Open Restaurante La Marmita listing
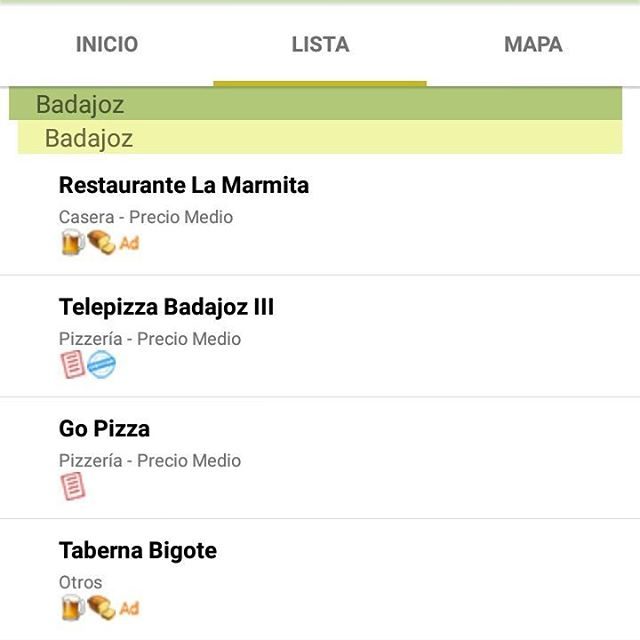 pos(184,186)
